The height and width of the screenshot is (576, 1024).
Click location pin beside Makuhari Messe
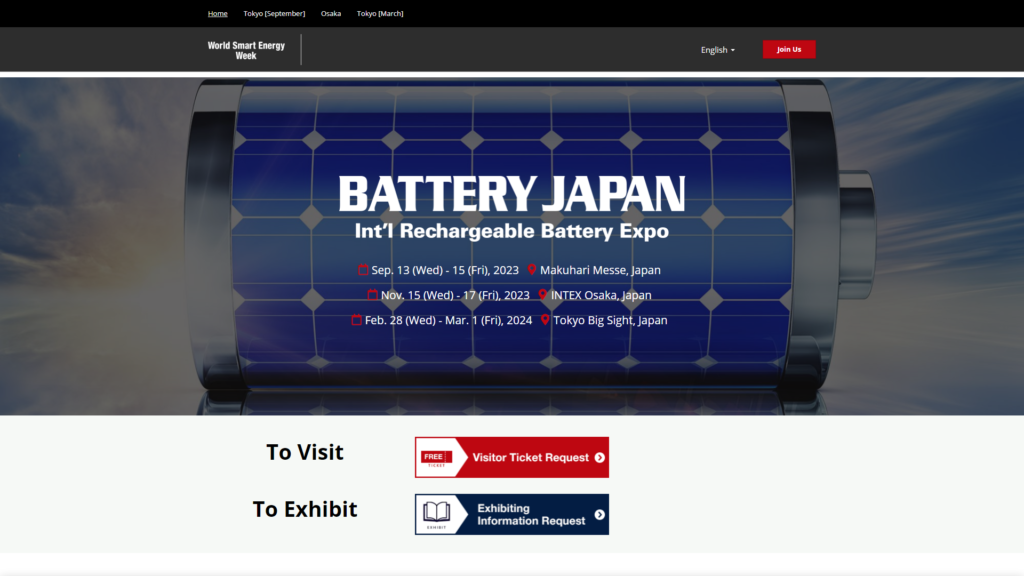(532, 269)
